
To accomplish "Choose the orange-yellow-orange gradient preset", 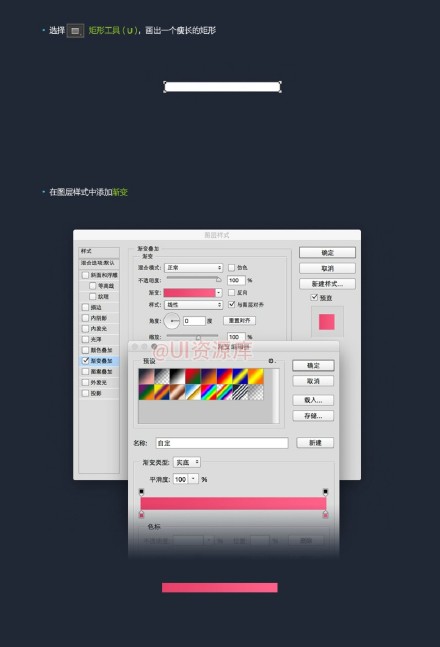I will [255, 376].
